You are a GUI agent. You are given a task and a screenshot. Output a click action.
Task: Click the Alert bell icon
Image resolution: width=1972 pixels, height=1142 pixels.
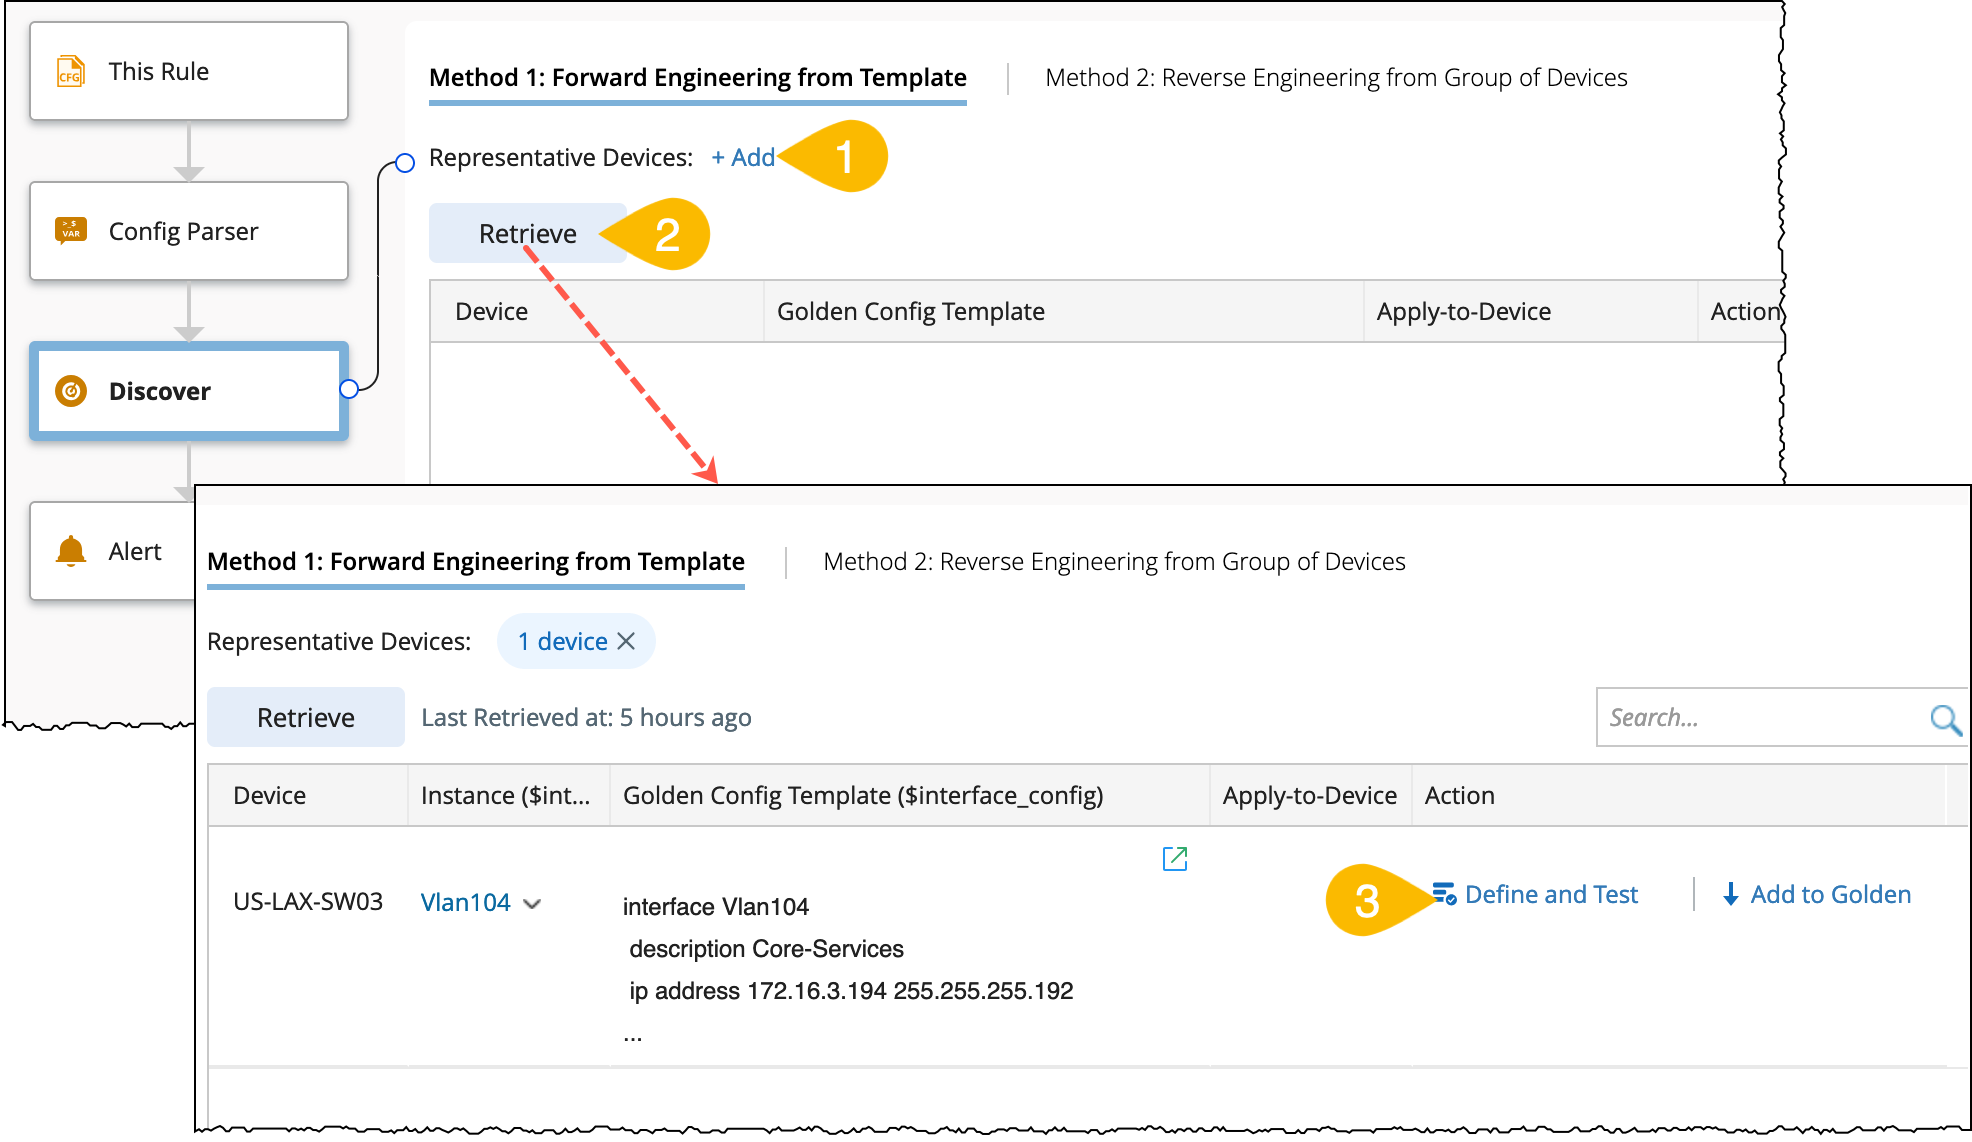[70, 551]
